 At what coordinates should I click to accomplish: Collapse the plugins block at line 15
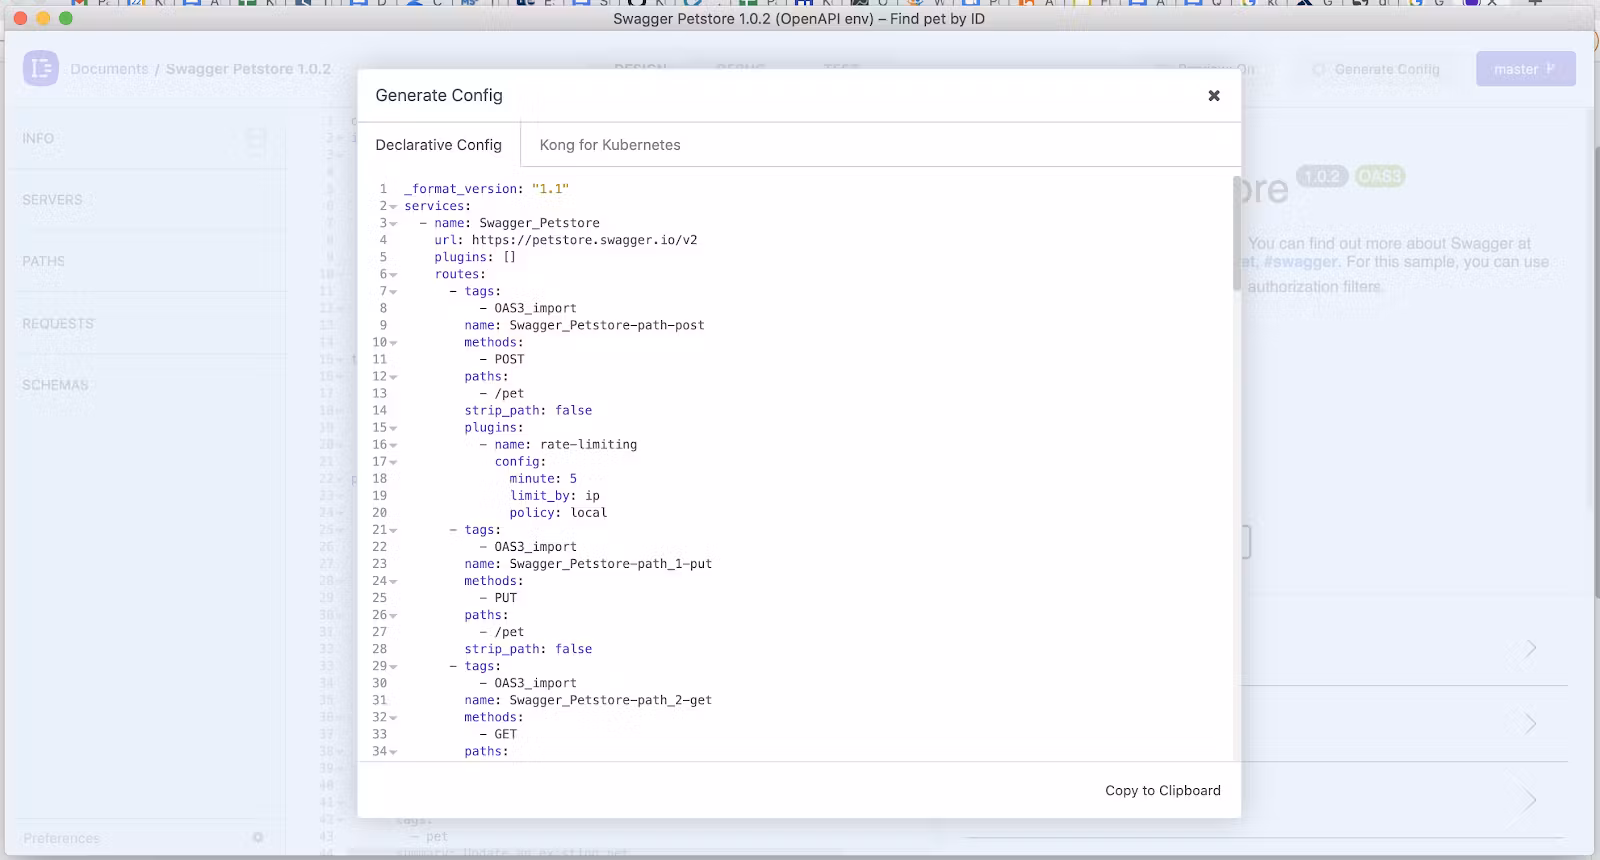point(393,428)
